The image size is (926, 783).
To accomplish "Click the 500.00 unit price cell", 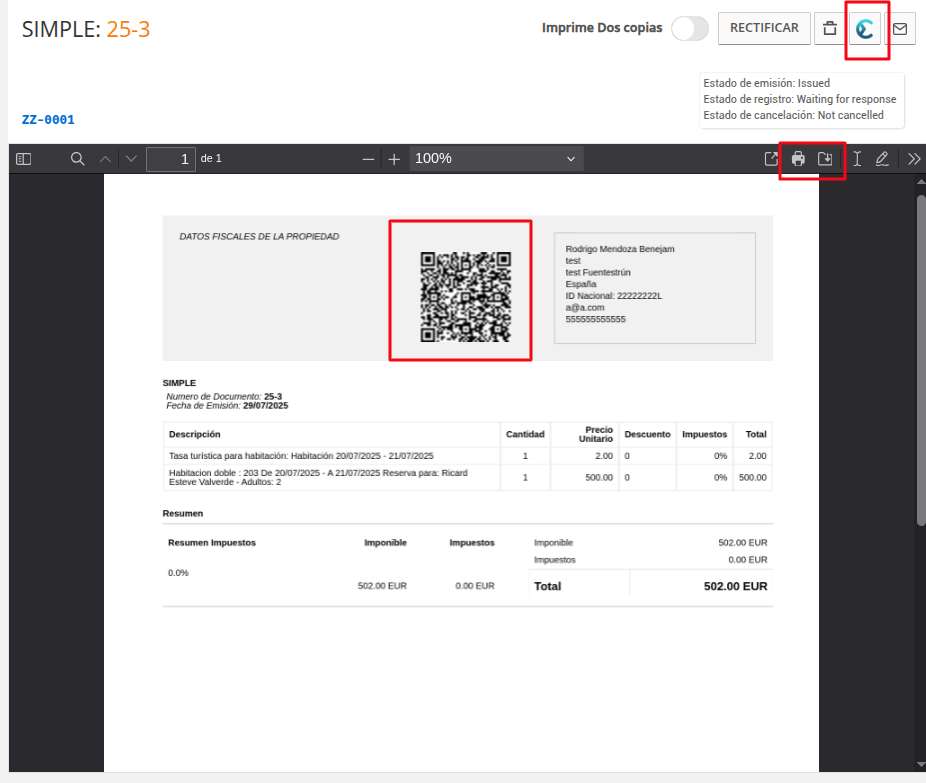I will [599, 477].
